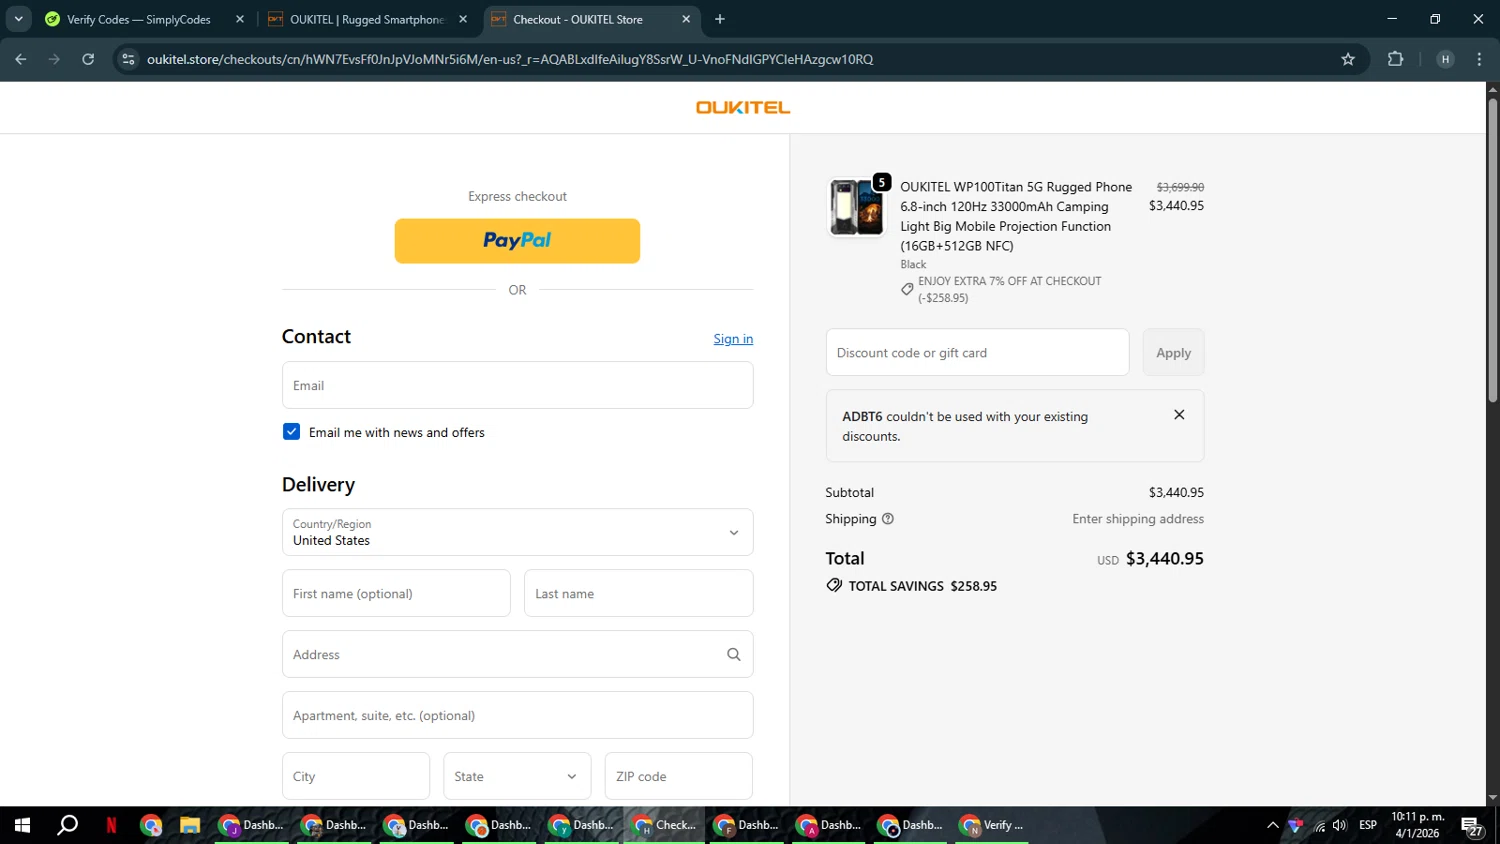Viewport: 1500px width, 844px height.
Task: Open a new browser tab
Action: pyautogui.click(x=720, y=19)
